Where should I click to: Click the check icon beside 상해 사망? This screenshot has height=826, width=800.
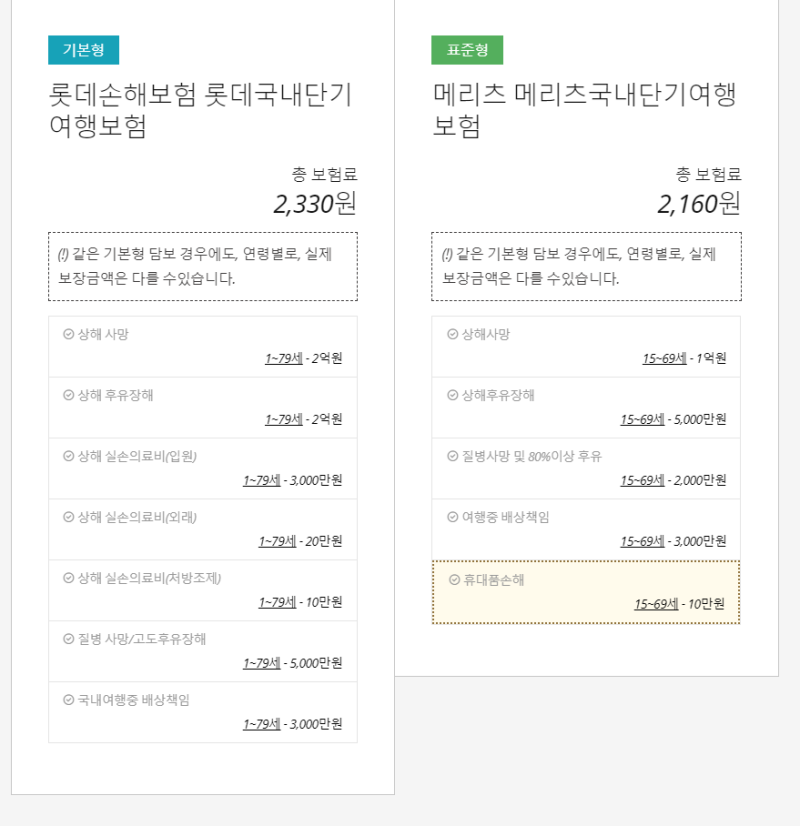62,336
